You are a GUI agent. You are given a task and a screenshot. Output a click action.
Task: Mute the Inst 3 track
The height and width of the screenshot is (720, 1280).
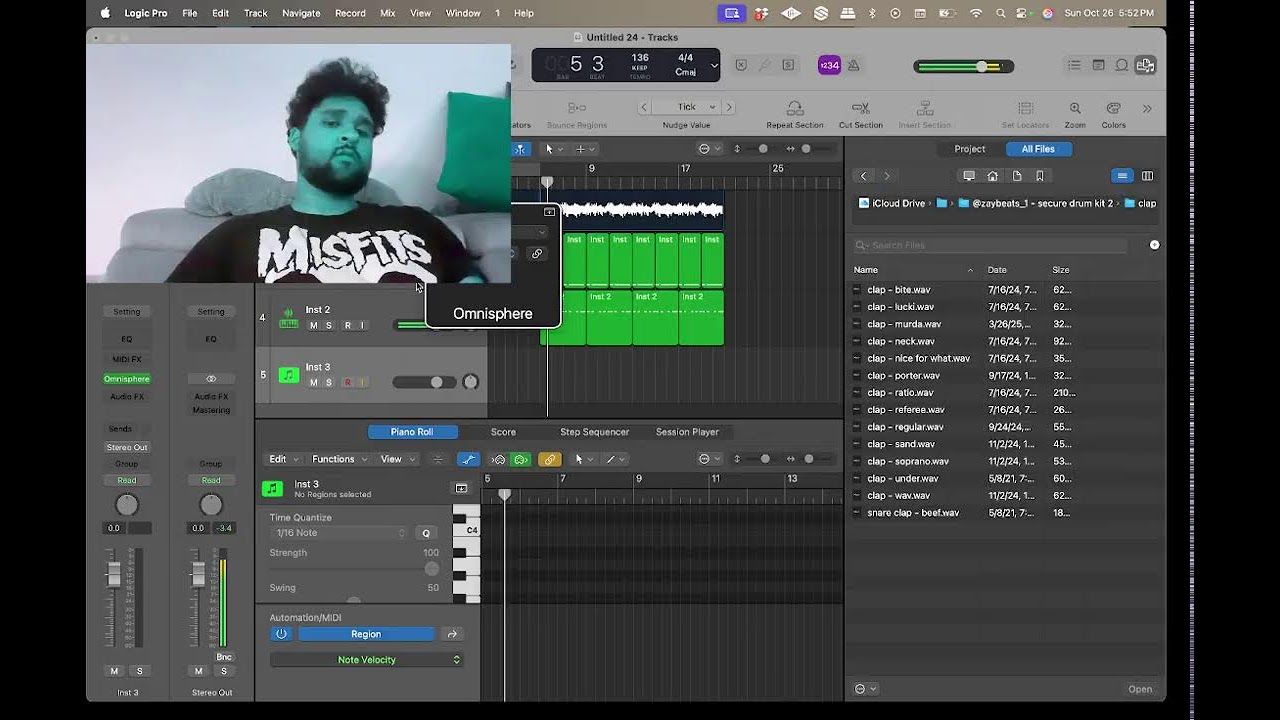pos(313,382)
